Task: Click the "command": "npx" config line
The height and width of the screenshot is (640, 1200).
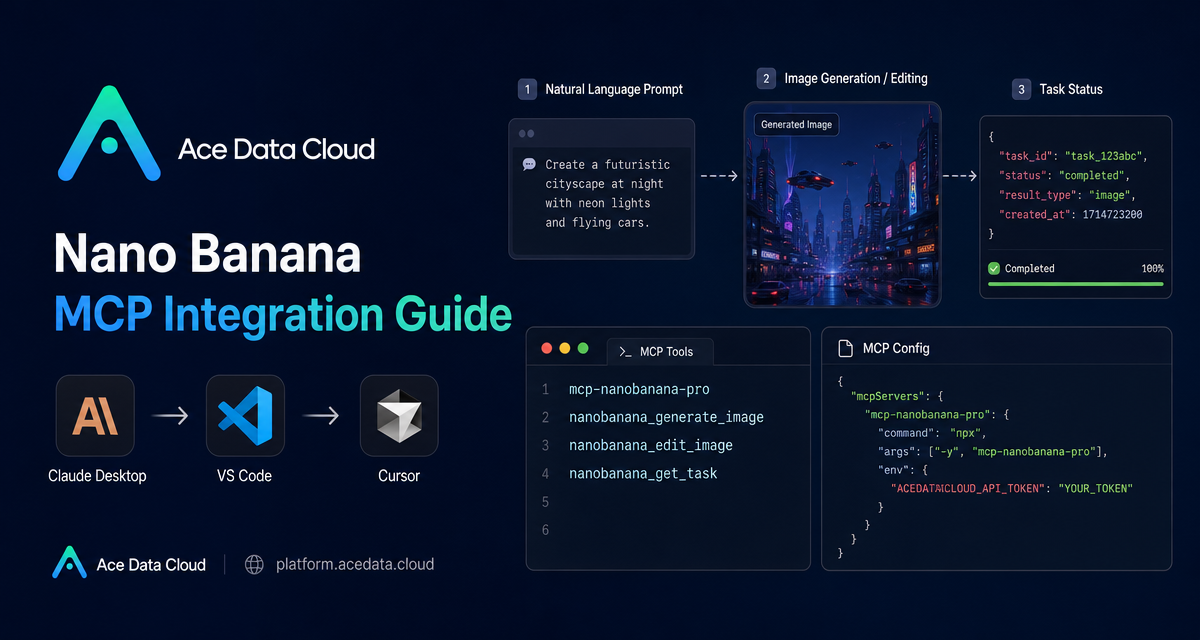Action: tap(932, 433)
